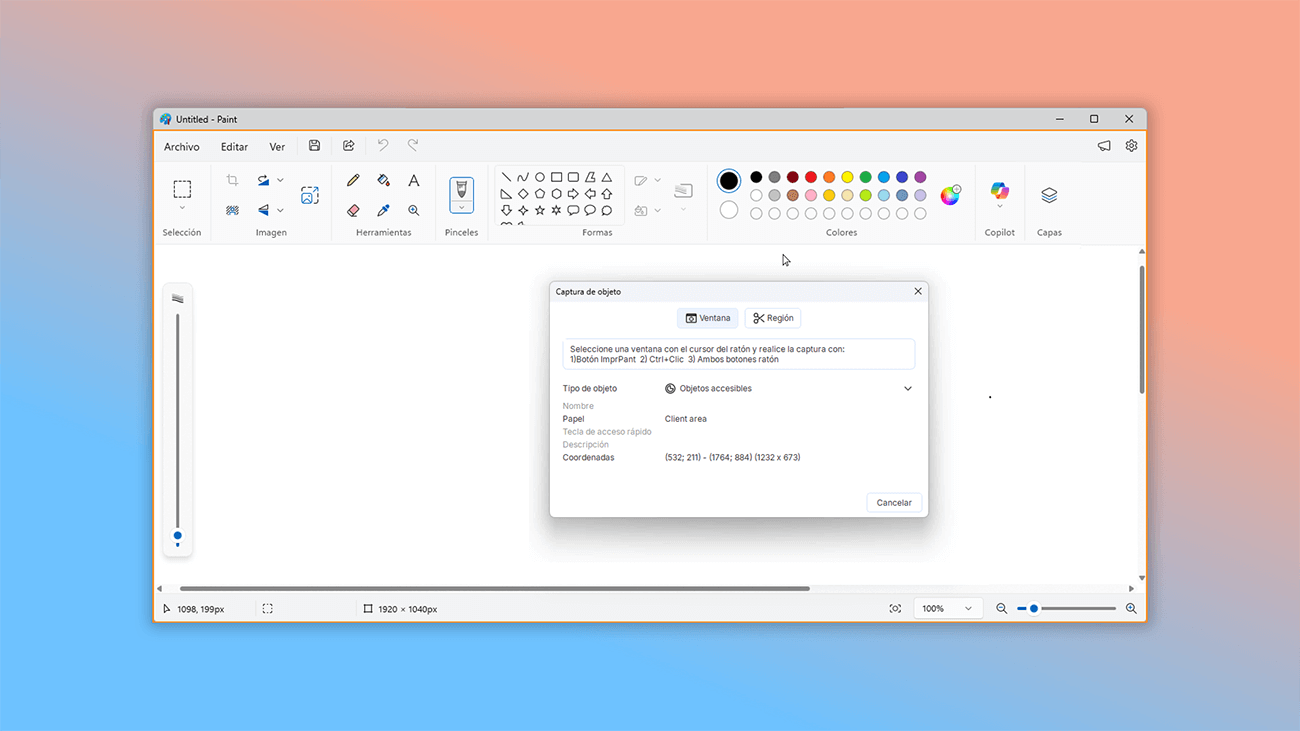The height and width of the screenshot is (731, 1300).
Task: Pick the Text tool
Action: tap(414, 180)
